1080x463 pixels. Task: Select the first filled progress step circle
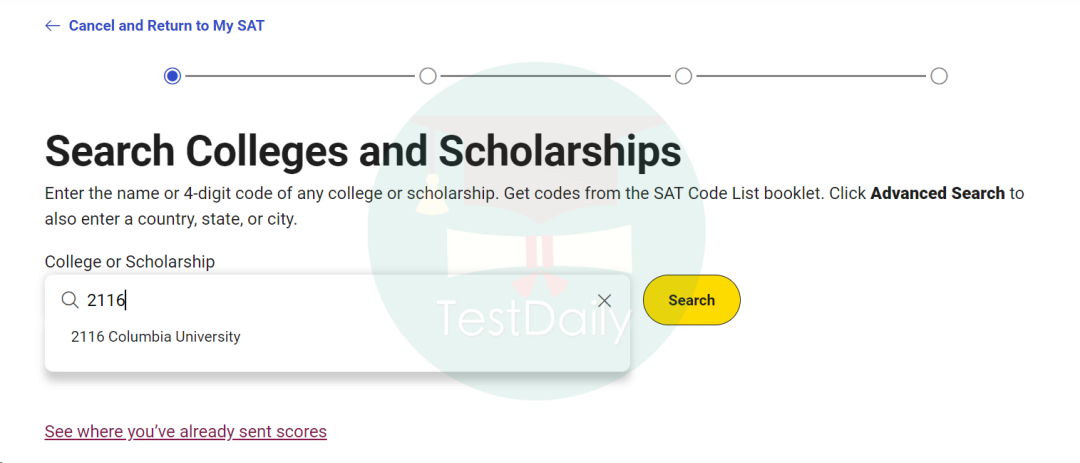click(173, 76)
